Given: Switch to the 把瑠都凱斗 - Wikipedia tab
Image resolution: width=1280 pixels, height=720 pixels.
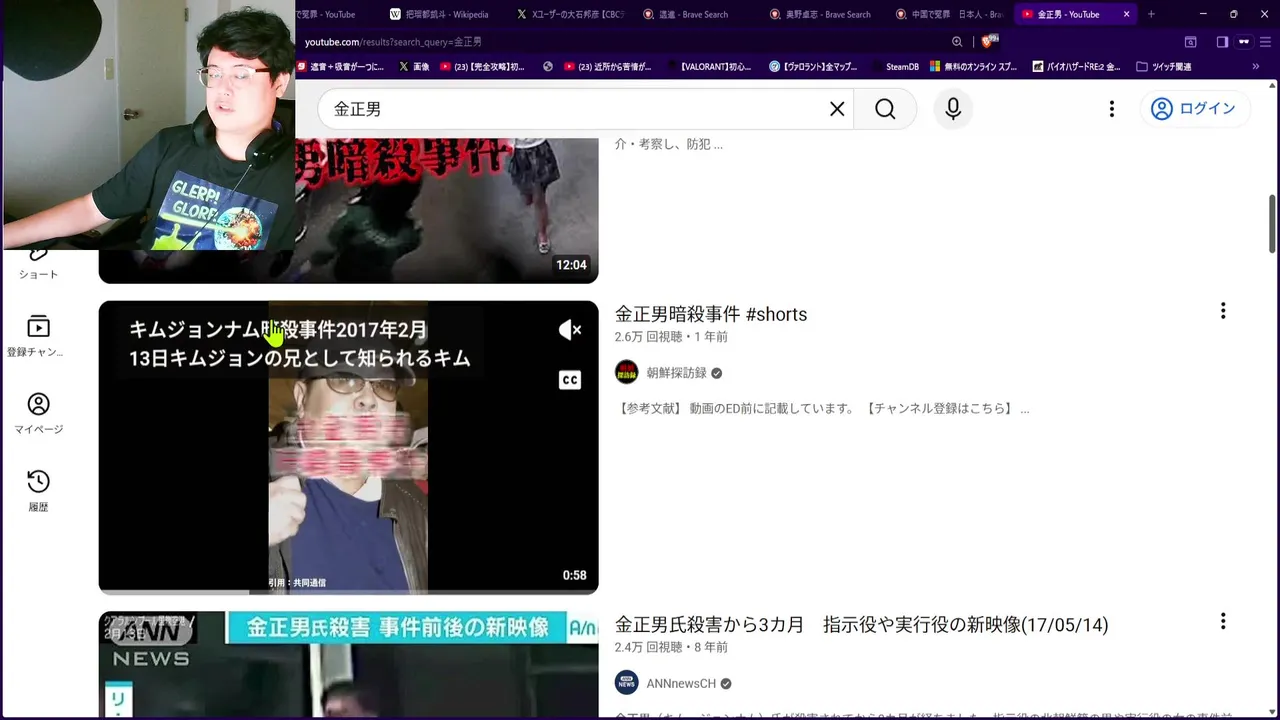Looking at the screenshot, I should tap(439, 14).
